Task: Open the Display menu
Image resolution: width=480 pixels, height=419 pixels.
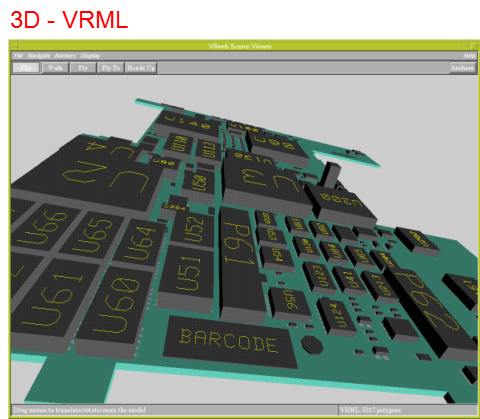Action: 90,56
